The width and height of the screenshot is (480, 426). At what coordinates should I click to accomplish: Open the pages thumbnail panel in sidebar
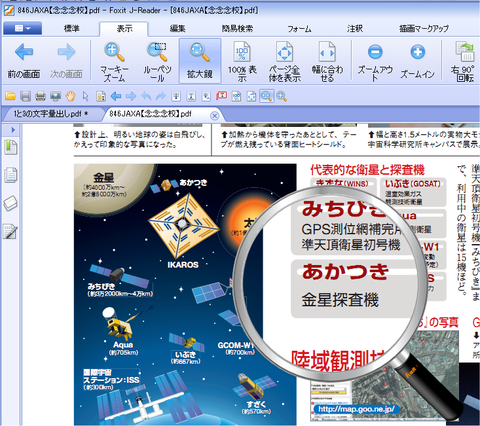pos(11,175)
